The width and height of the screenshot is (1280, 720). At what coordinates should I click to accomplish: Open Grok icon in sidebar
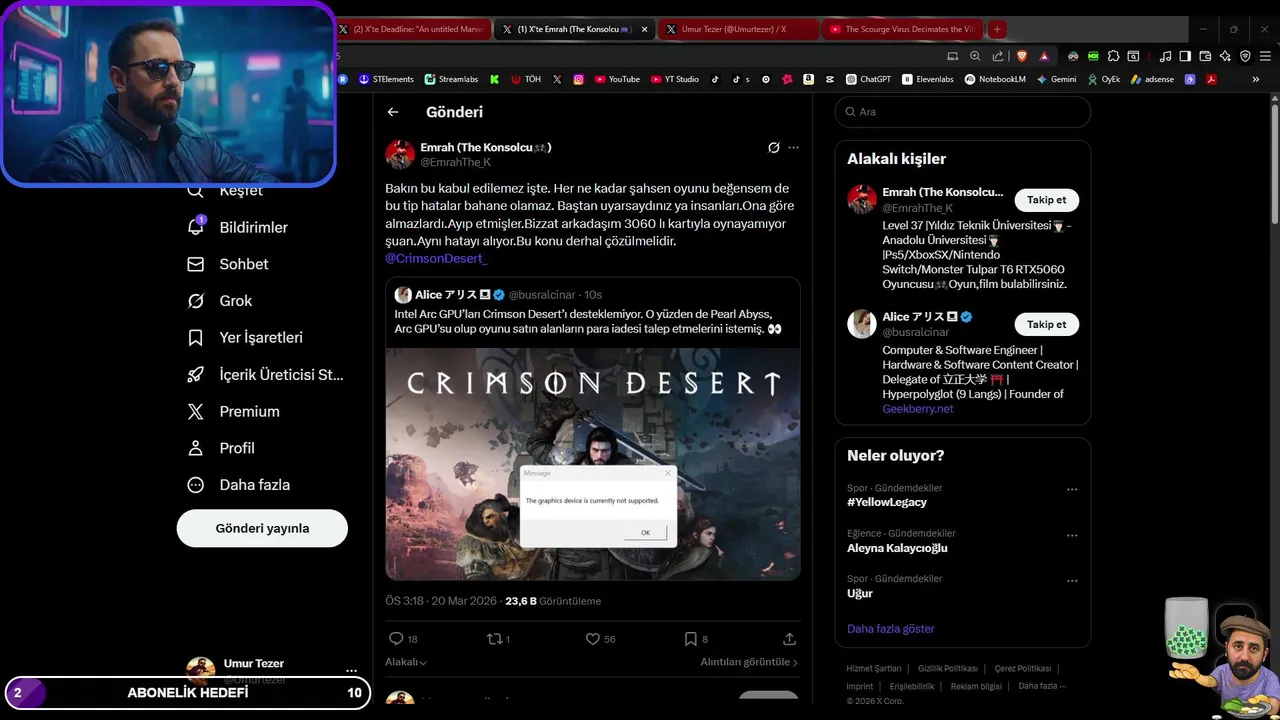196,301
